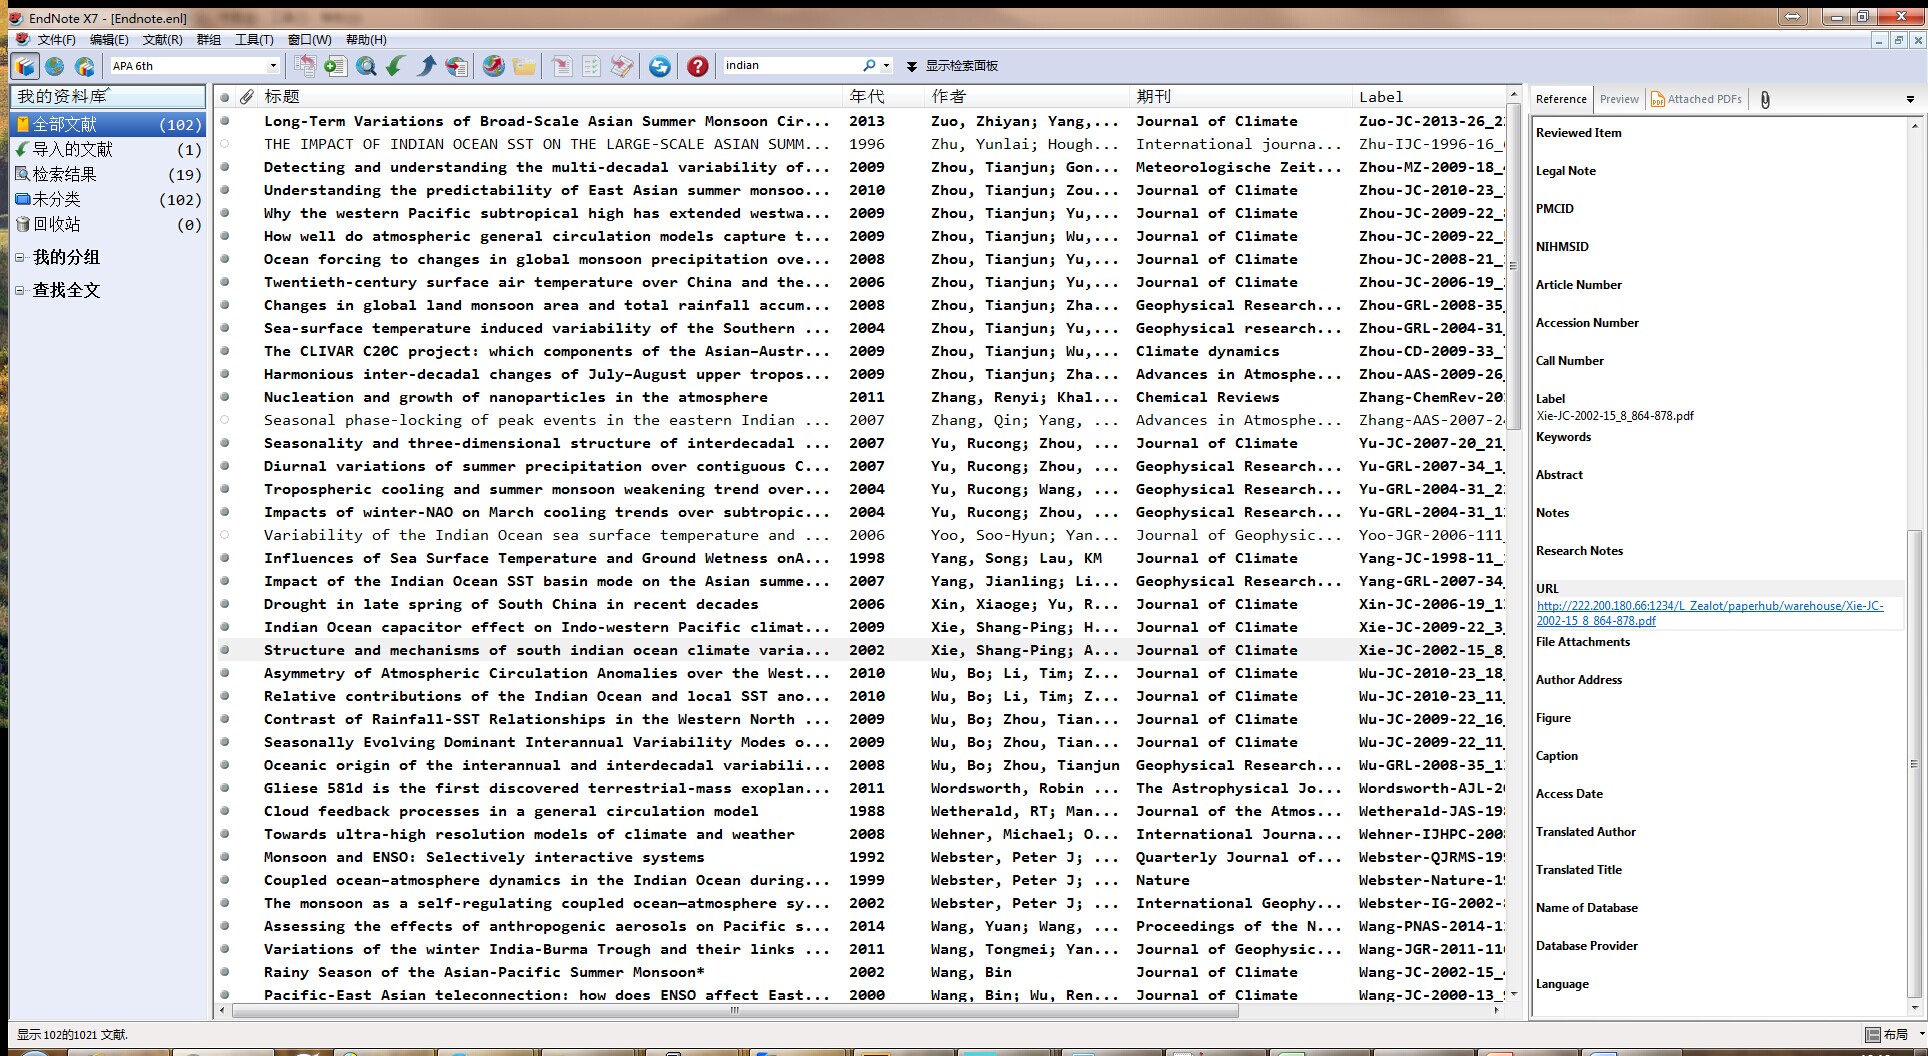Click Copy to Local Library toolbar icon
Image resolution: width=1928 pixels, height=1056 pixels.
306,66
